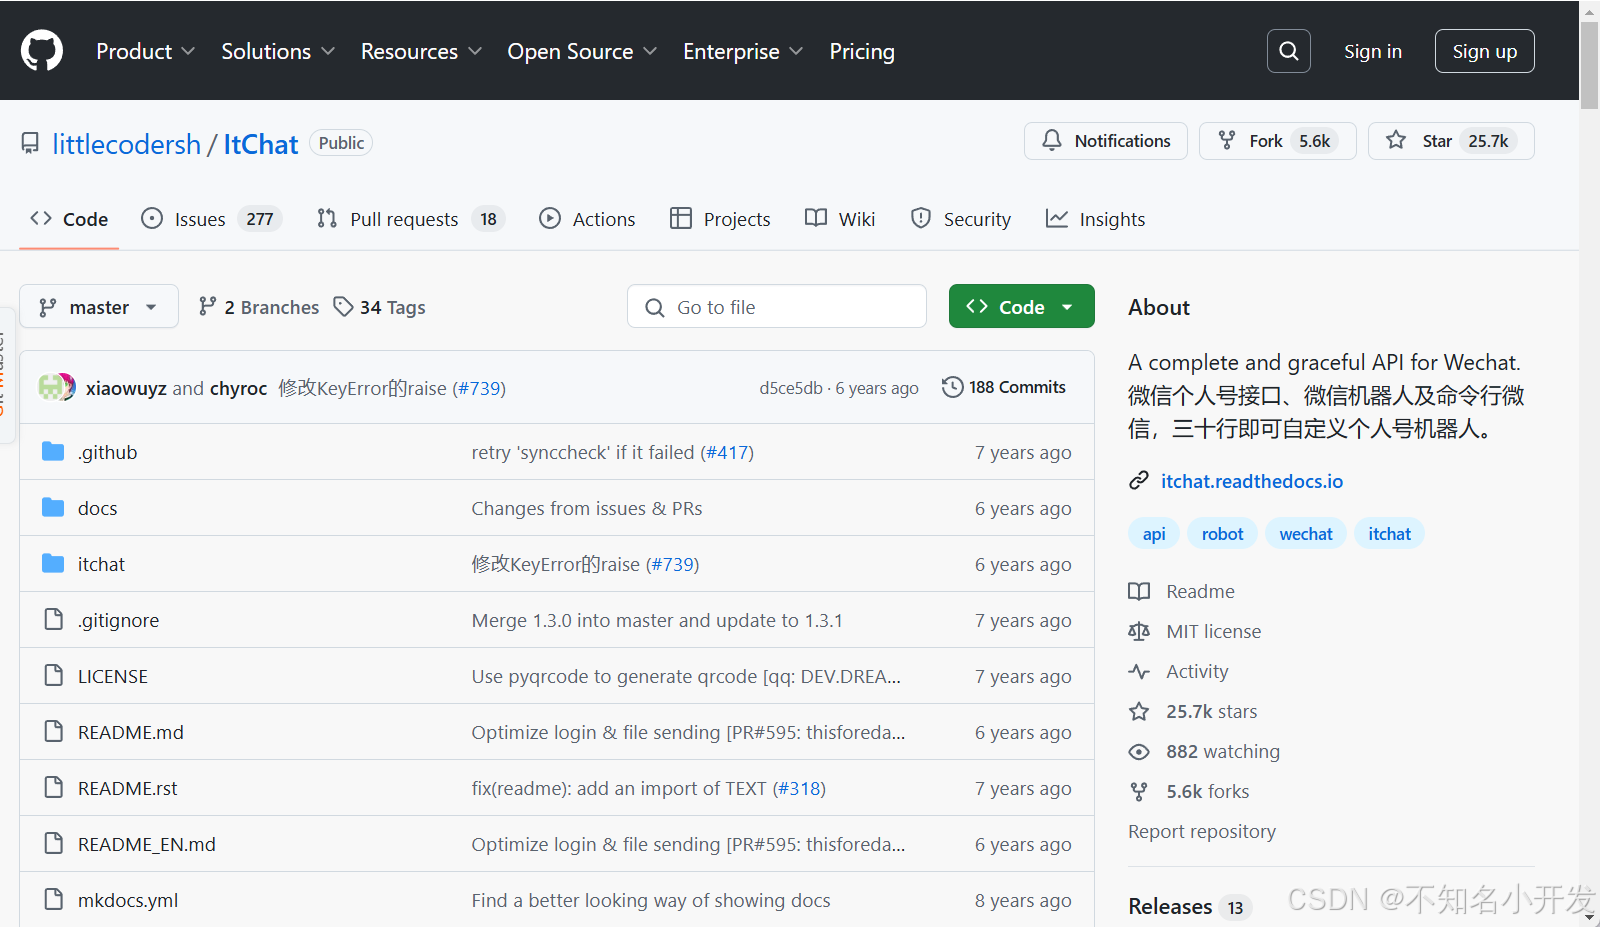Open the green Code dropdown button
This screenshot has width=1600, height=927.
point(1021,306)
